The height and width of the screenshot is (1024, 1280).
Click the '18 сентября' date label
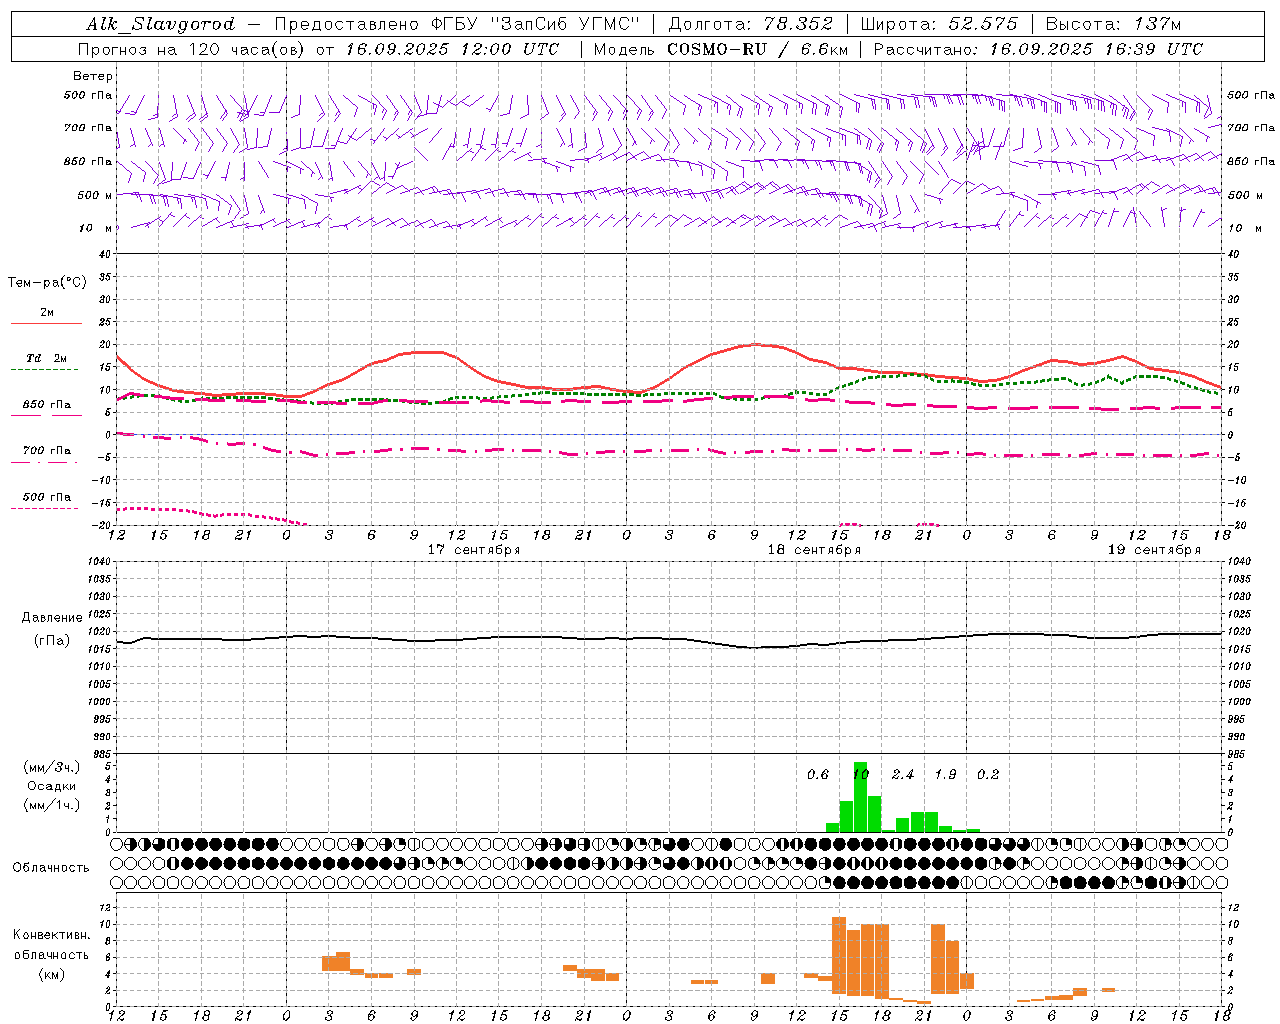[x=814, y=550]
